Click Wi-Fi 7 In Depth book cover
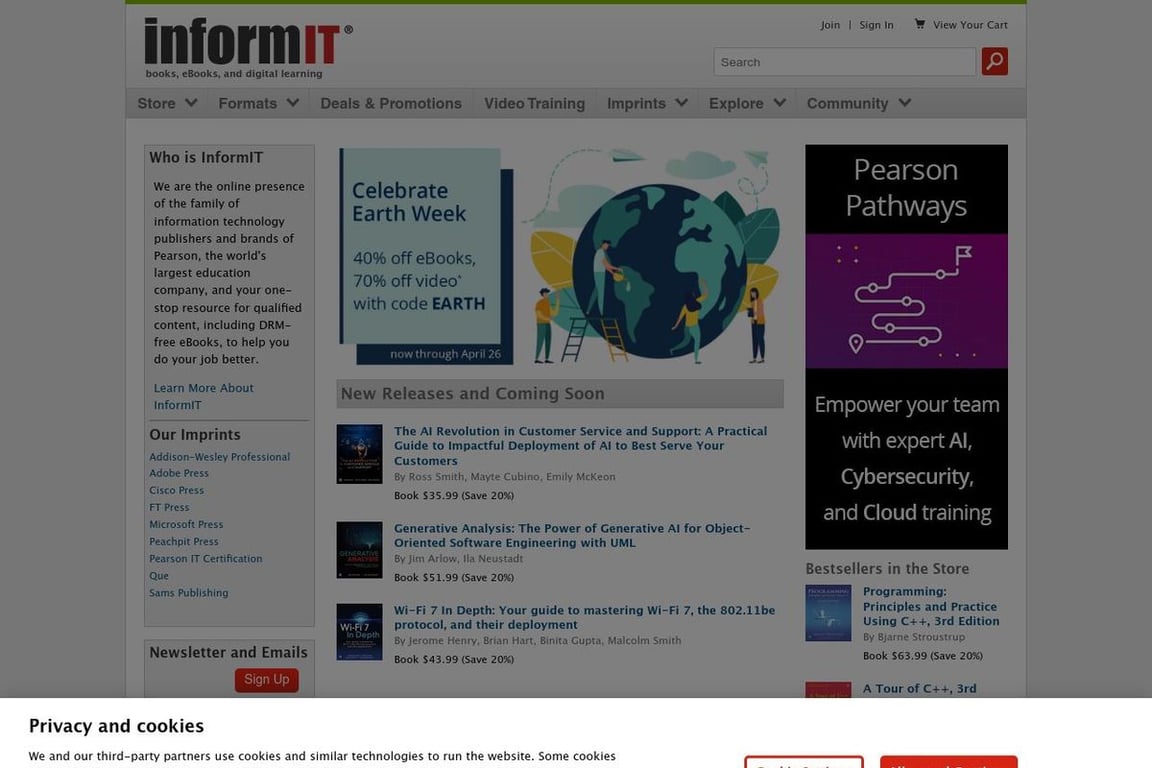Image resolution: width=1152 pixels, height=768 pixels. pos(359,632)
